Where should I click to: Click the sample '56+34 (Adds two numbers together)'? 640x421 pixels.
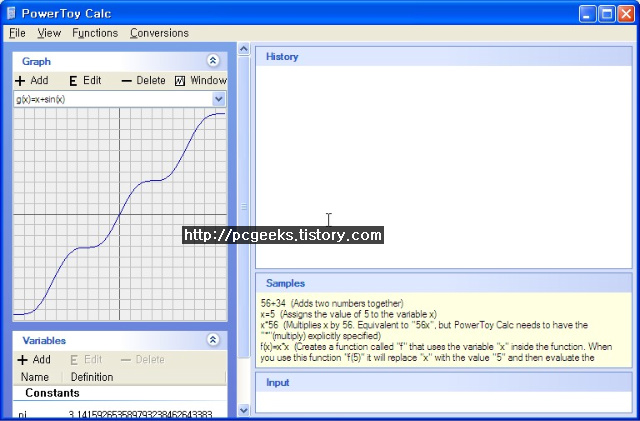pos(332,303)
